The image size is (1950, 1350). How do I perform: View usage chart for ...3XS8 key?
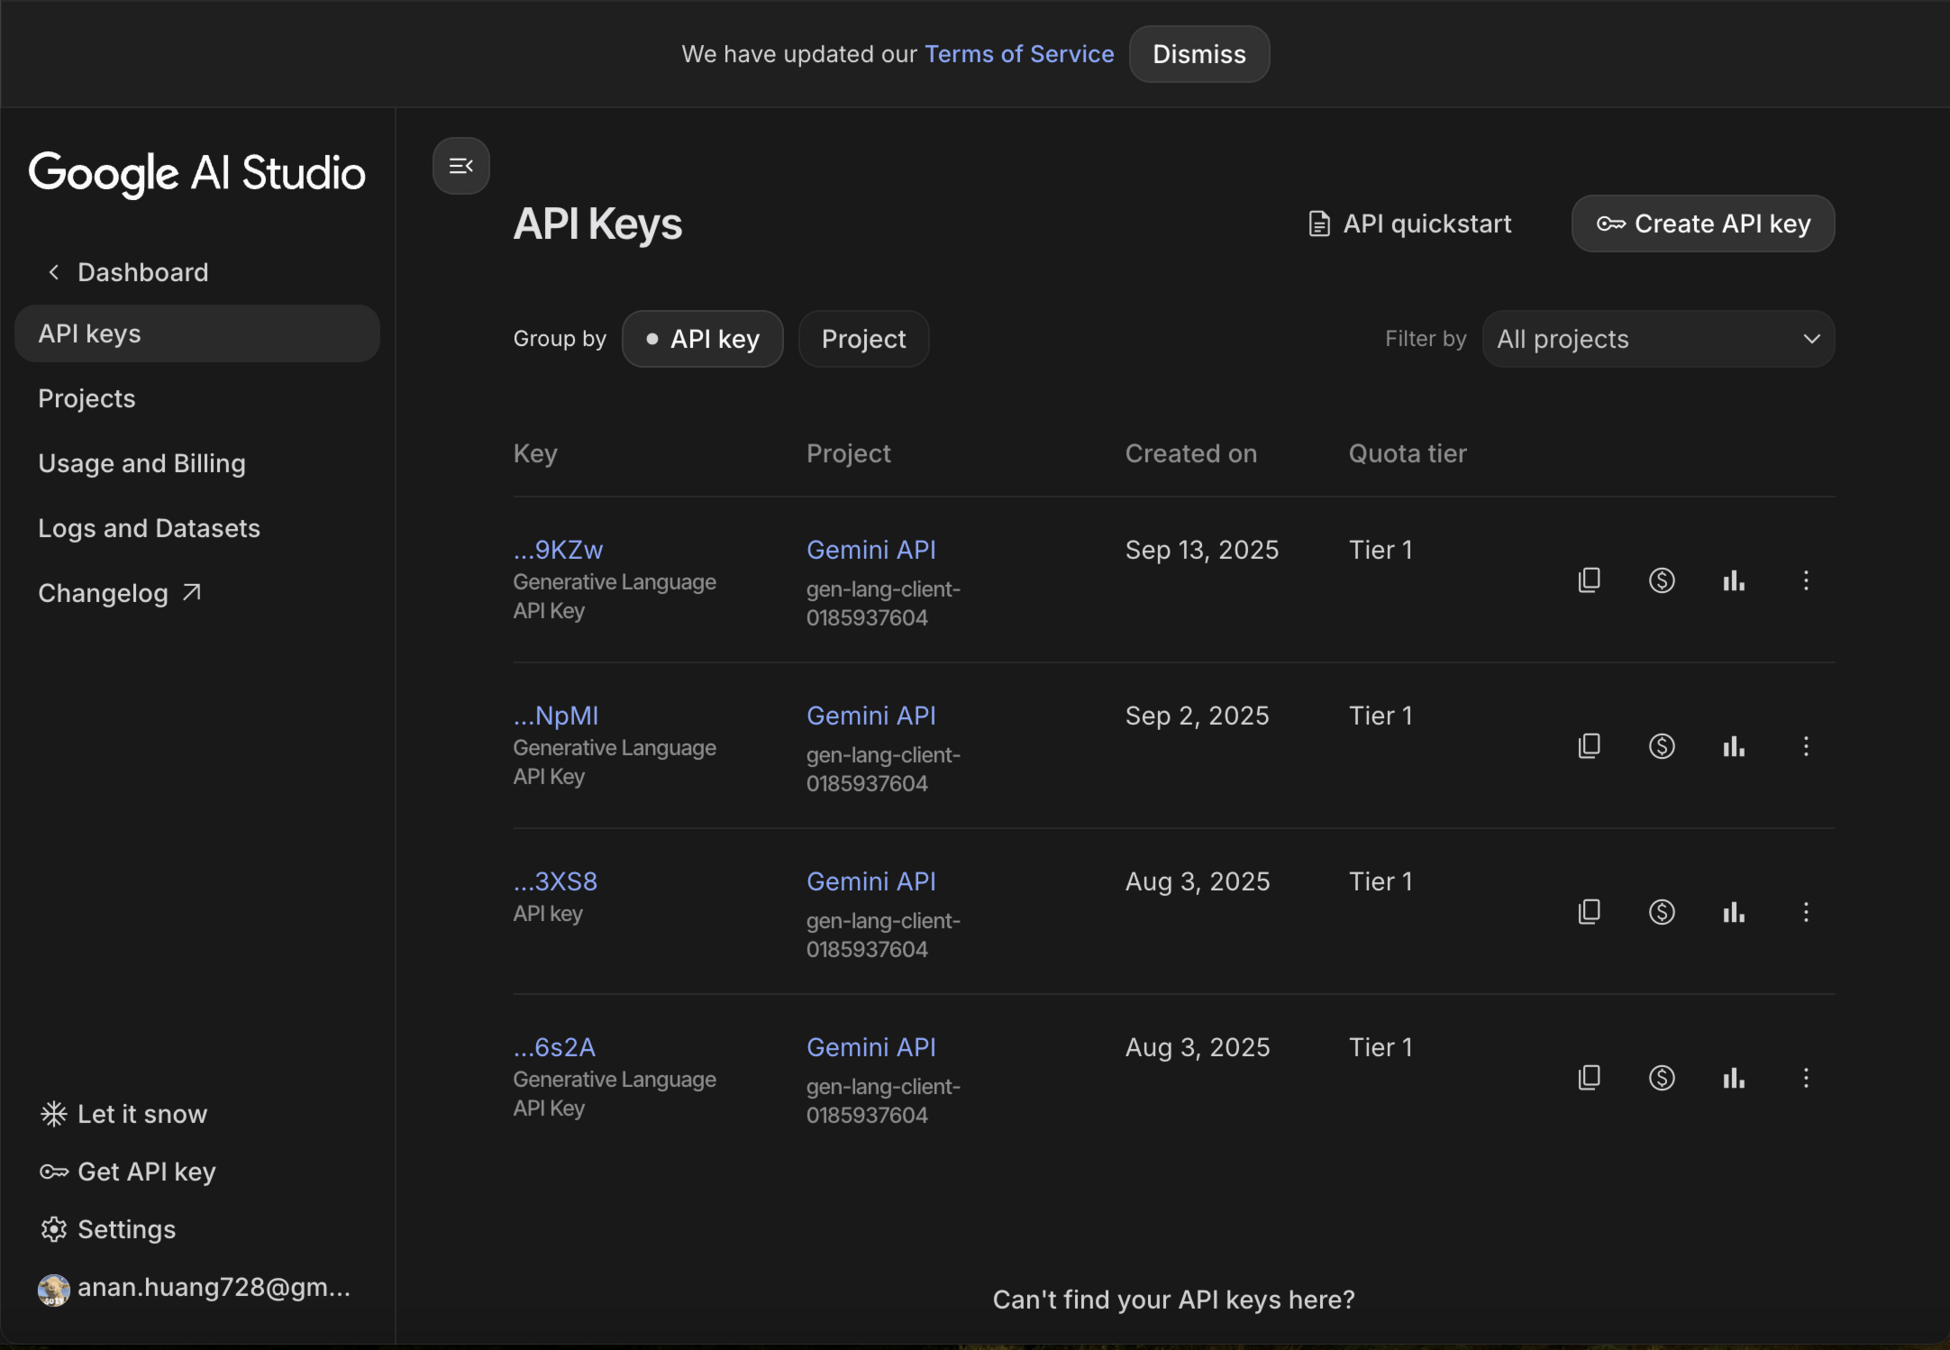pyautogui.click(x=1733, y=912)
